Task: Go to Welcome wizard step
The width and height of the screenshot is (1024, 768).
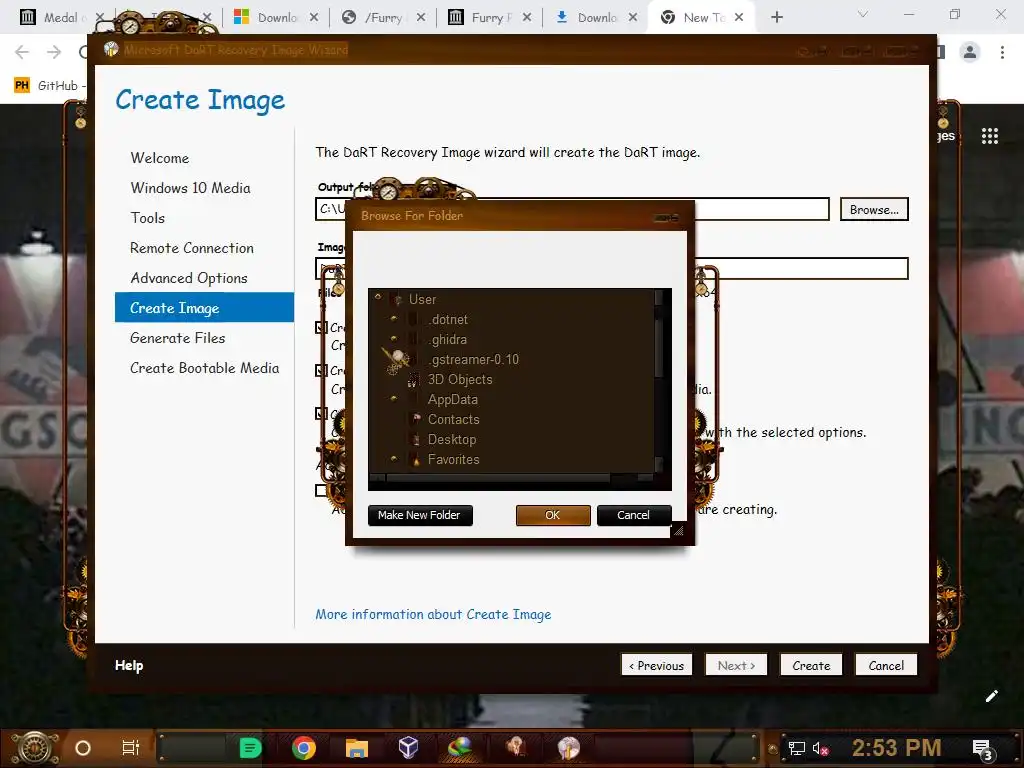Action: (159, 158)
